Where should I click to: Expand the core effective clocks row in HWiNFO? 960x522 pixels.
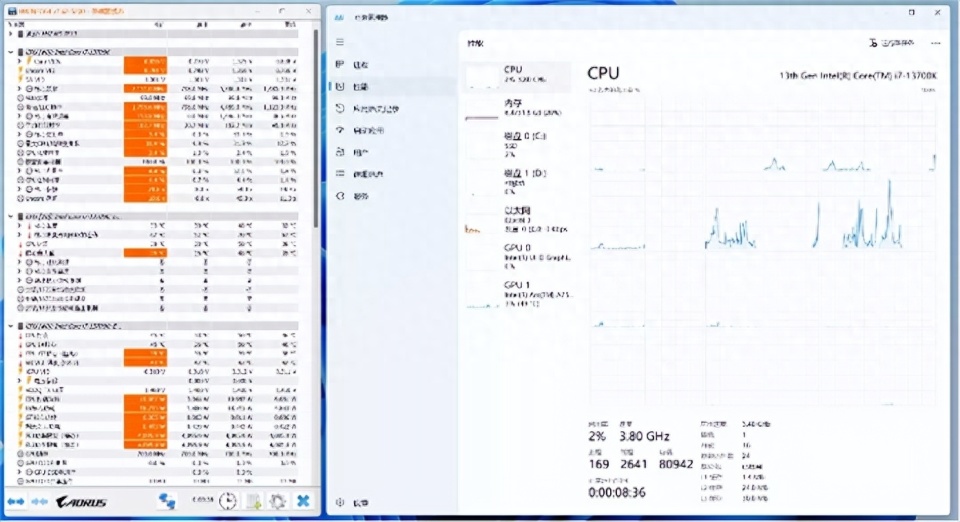pyautogui.click(x=20, y=116)
